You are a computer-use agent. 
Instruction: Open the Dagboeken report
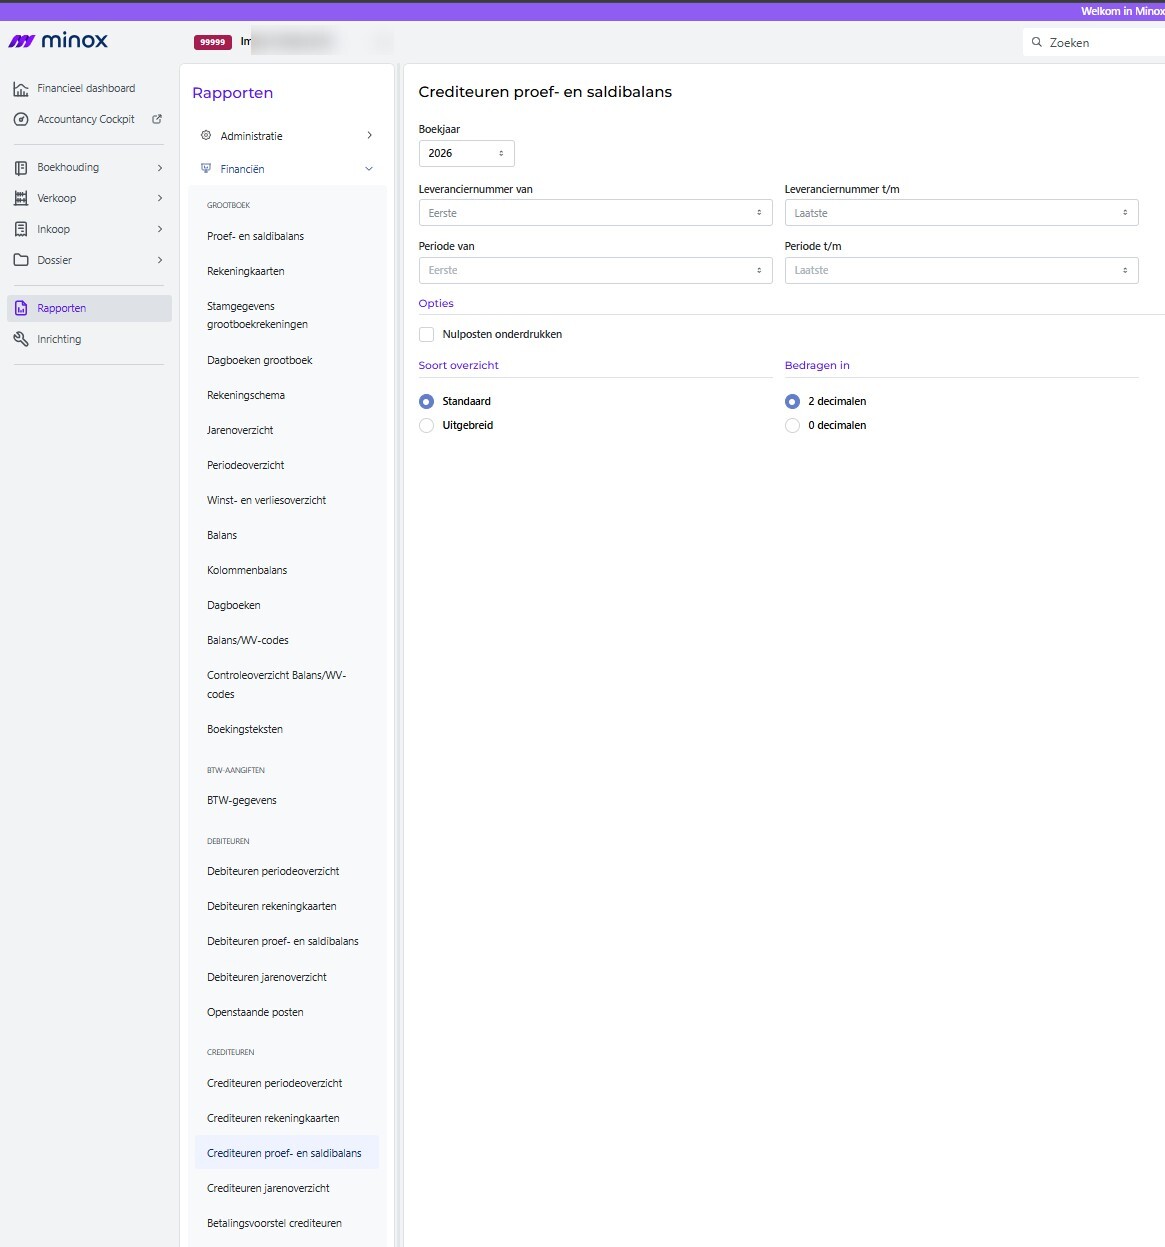click(x=234, y=605)
